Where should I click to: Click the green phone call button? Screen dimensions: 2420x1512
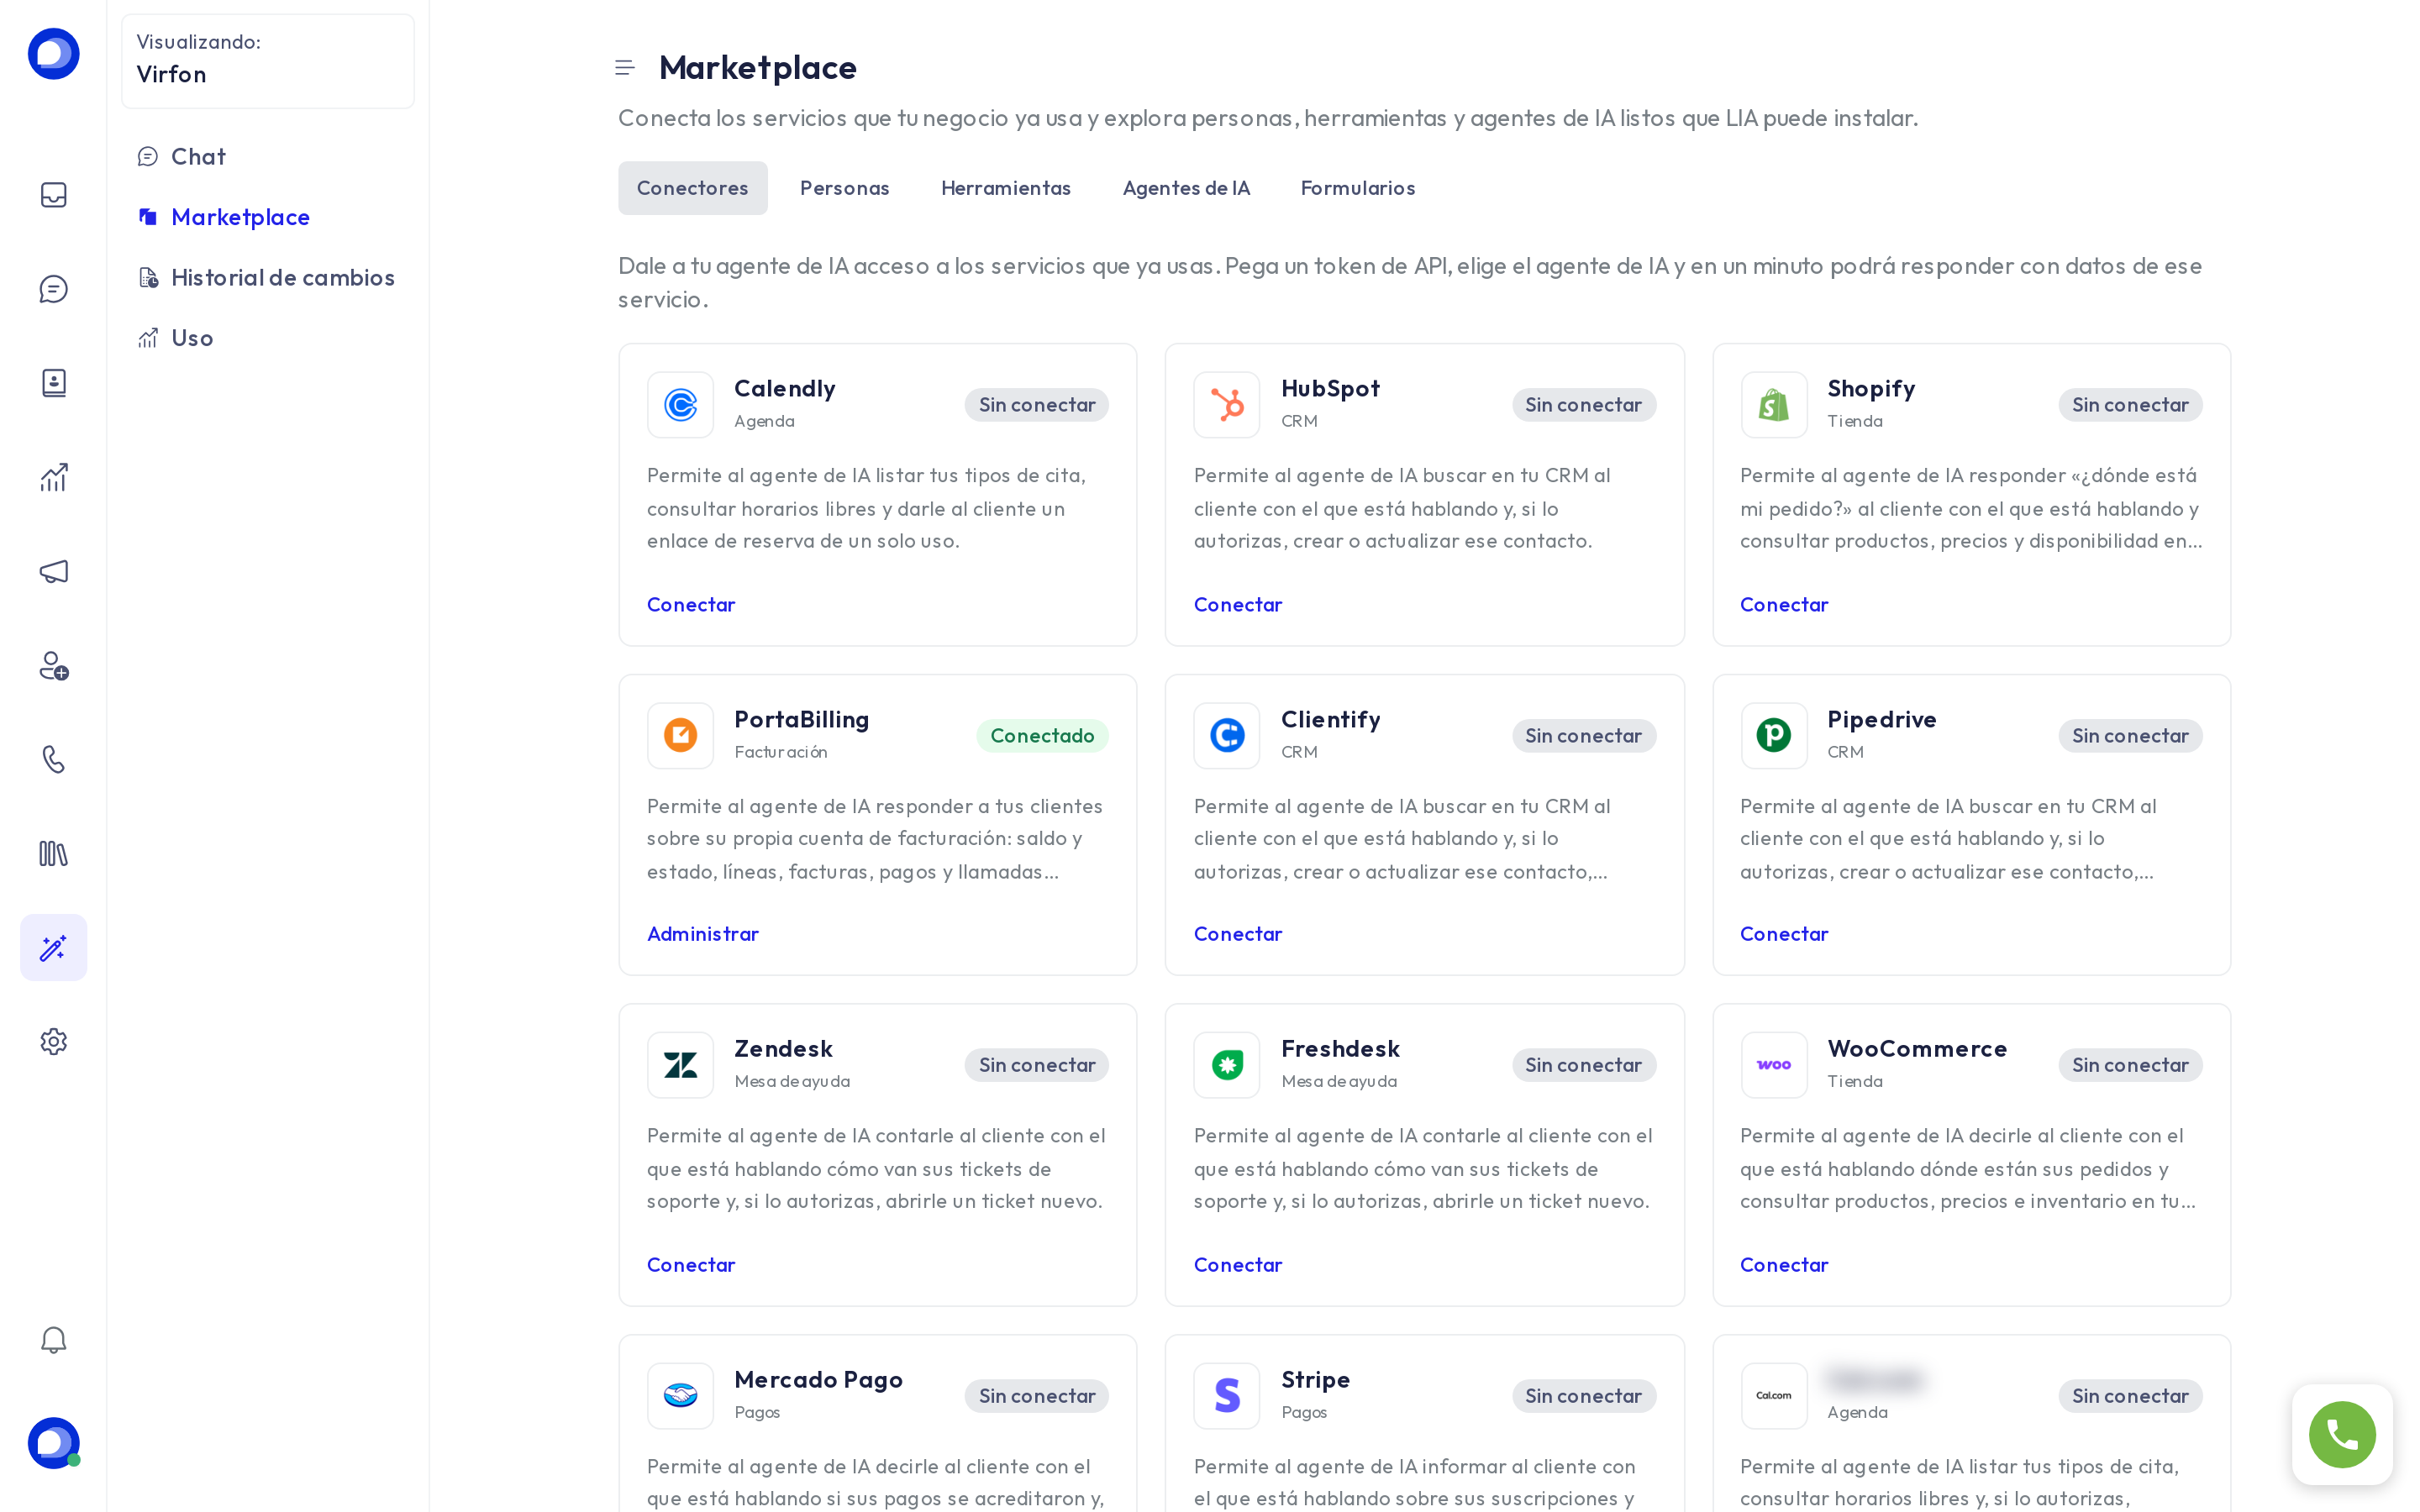click(x=2342, y=1434)
